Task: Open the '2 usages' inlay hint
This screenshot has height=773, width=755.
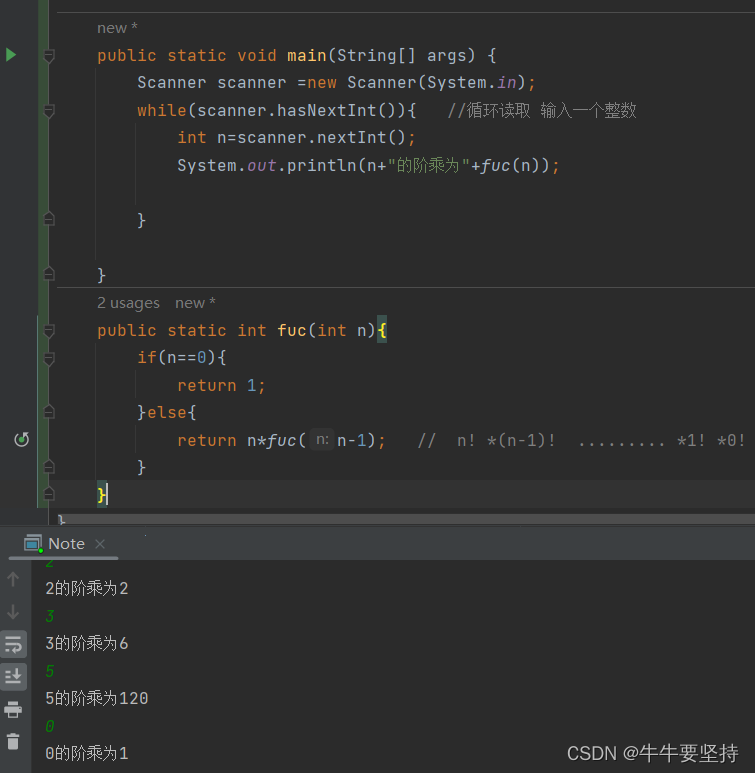Action: [x=128, y=303]
